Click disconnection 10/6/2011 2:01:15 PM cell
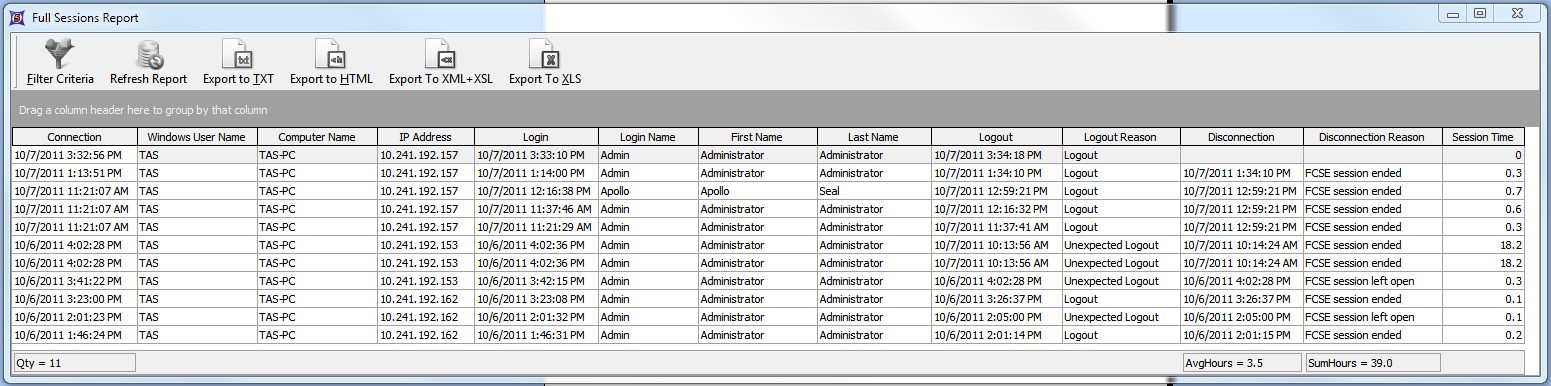1551x386 pixels. 1242,335
